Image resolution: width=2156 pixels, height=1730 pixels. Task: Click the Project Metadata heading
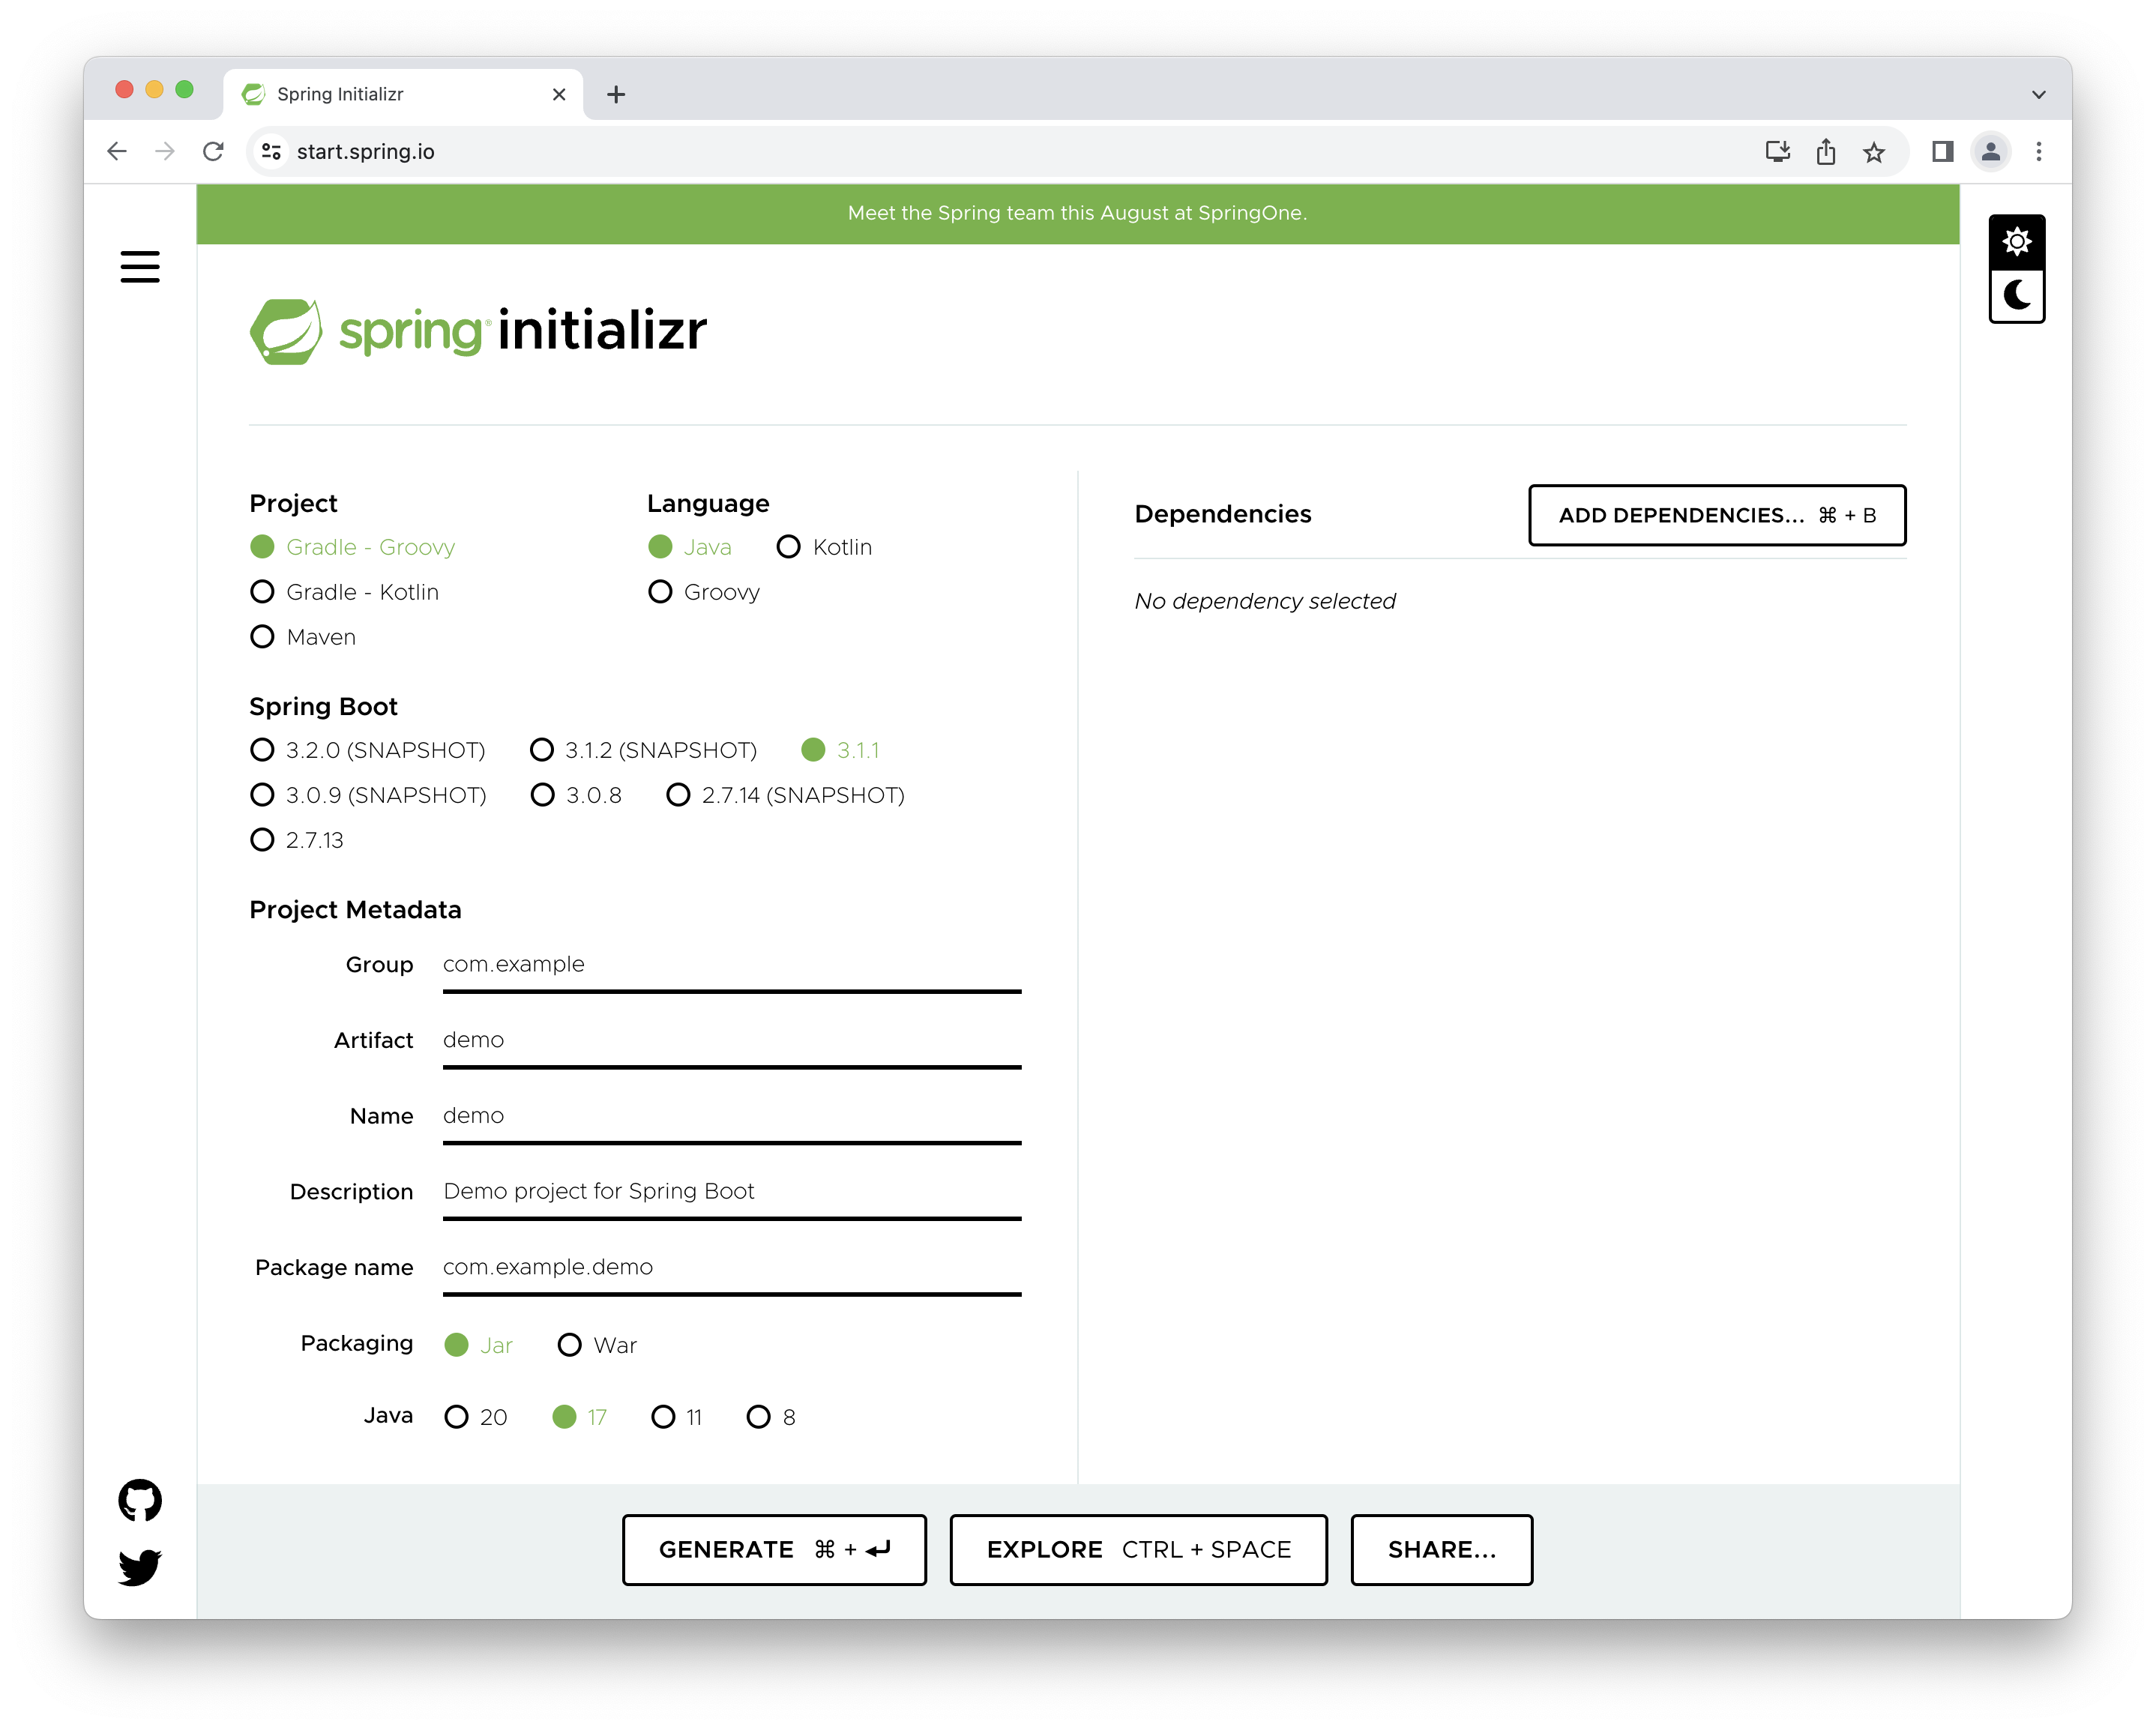pos(355,910)
